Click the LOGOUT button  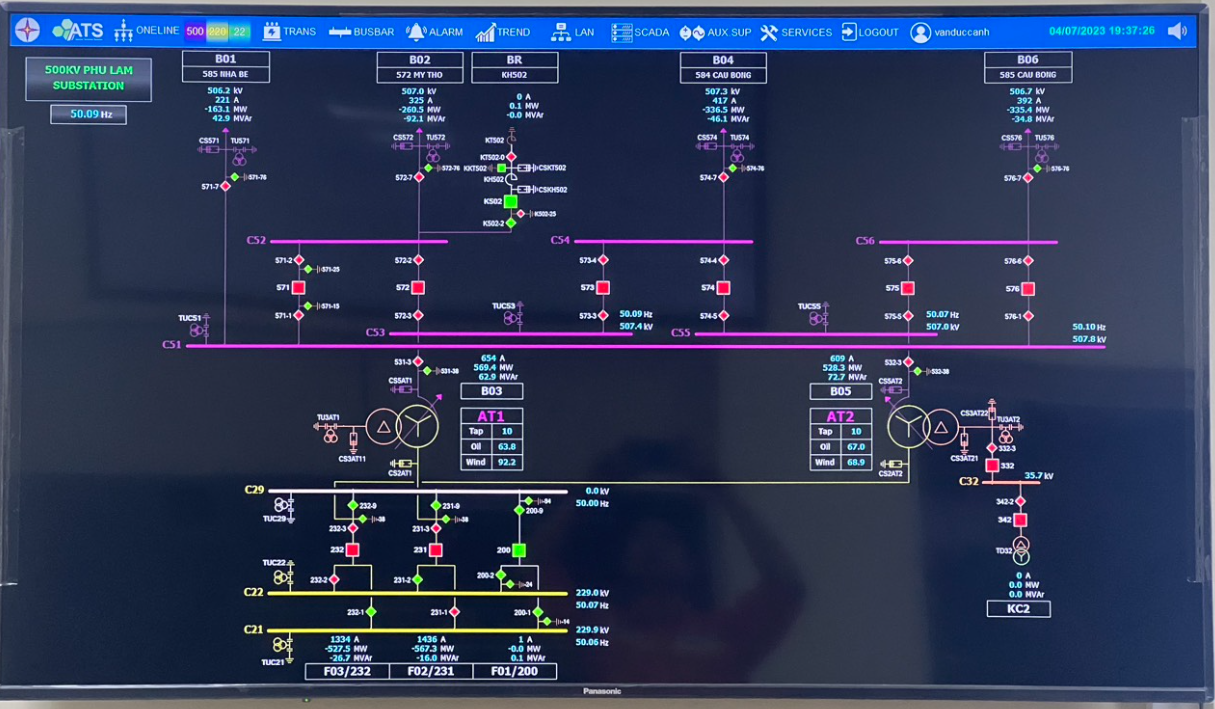pyautogui.click(x=869, y=32)
